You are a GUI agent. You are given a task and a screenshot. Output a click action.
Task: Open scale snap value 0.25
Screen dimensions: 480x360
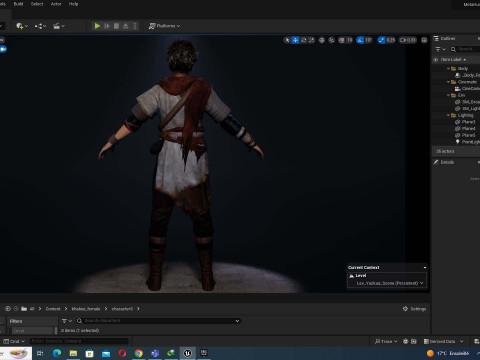coord(390,40)
